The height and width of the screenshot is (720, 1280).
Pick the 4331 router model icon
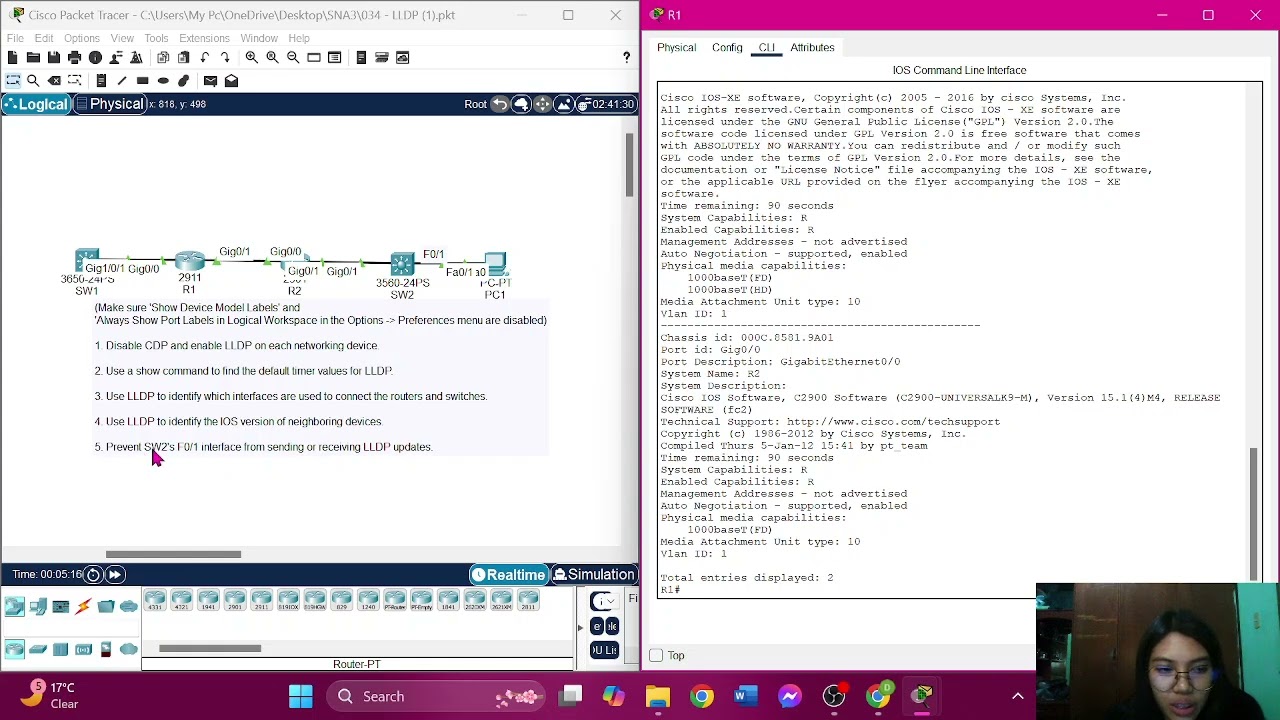(x=155, y=601)
